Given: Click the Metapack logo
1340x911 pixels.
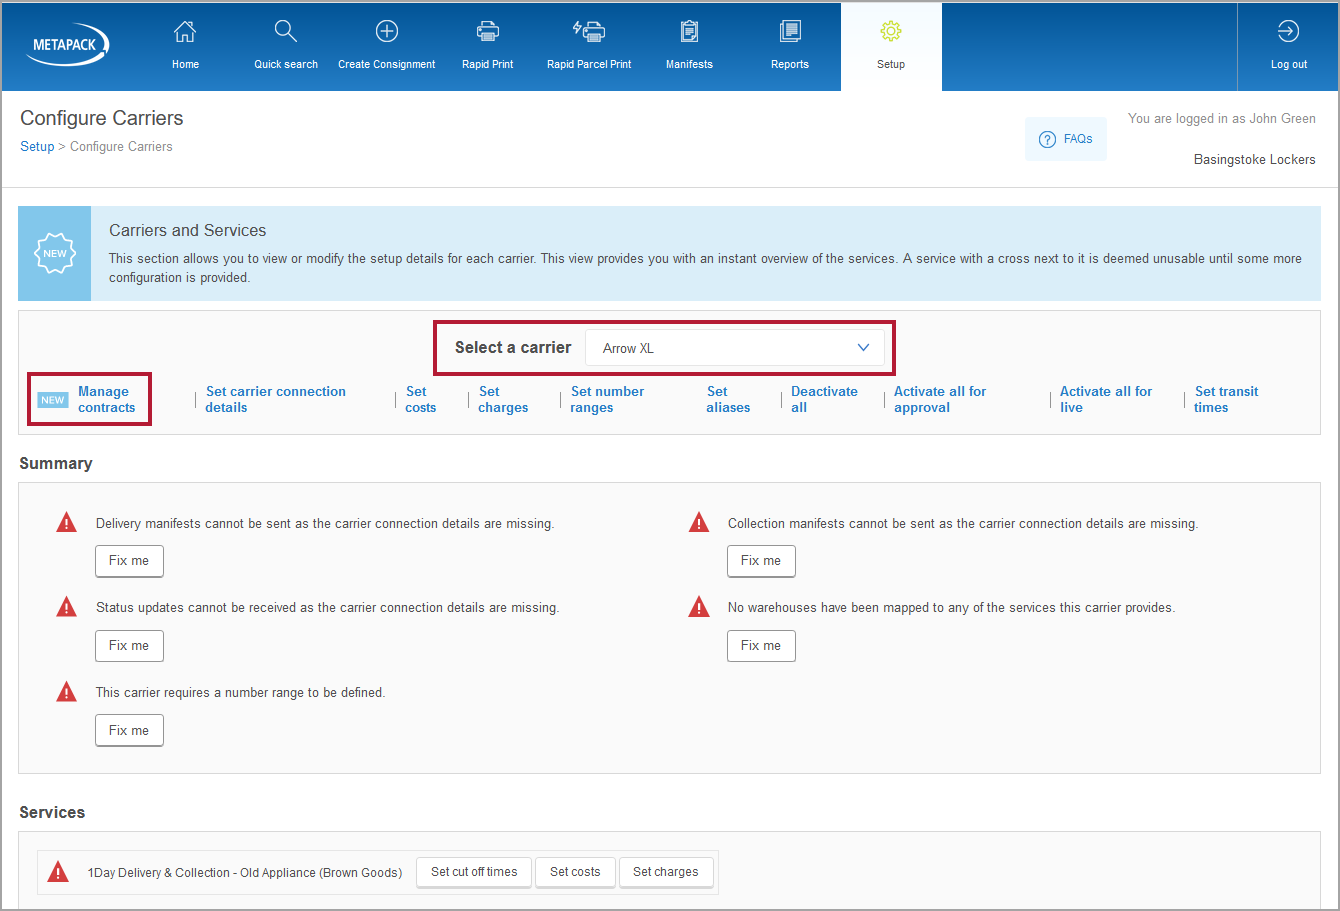Looking at the screenshot, I should click(x=68, y=46).
